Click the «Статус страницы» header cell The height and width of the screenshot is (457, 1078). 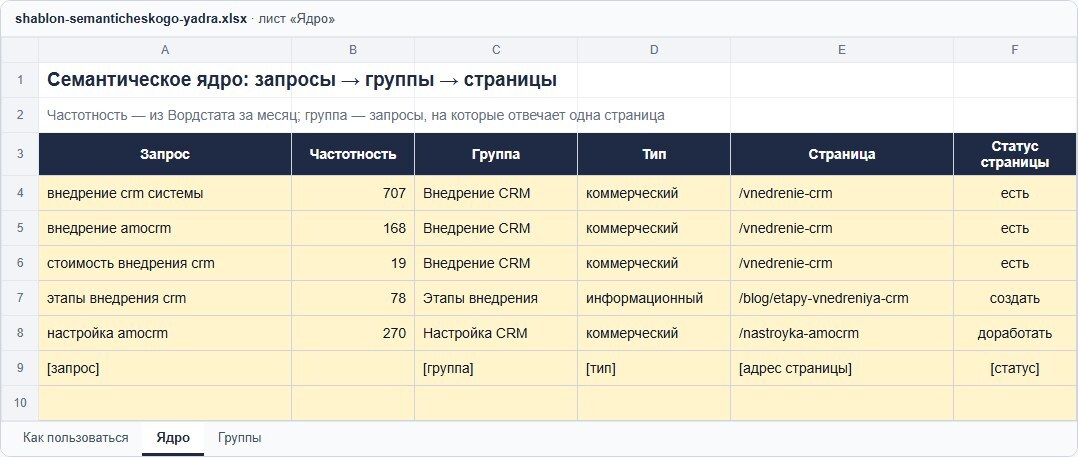(x=1015, y=154)
